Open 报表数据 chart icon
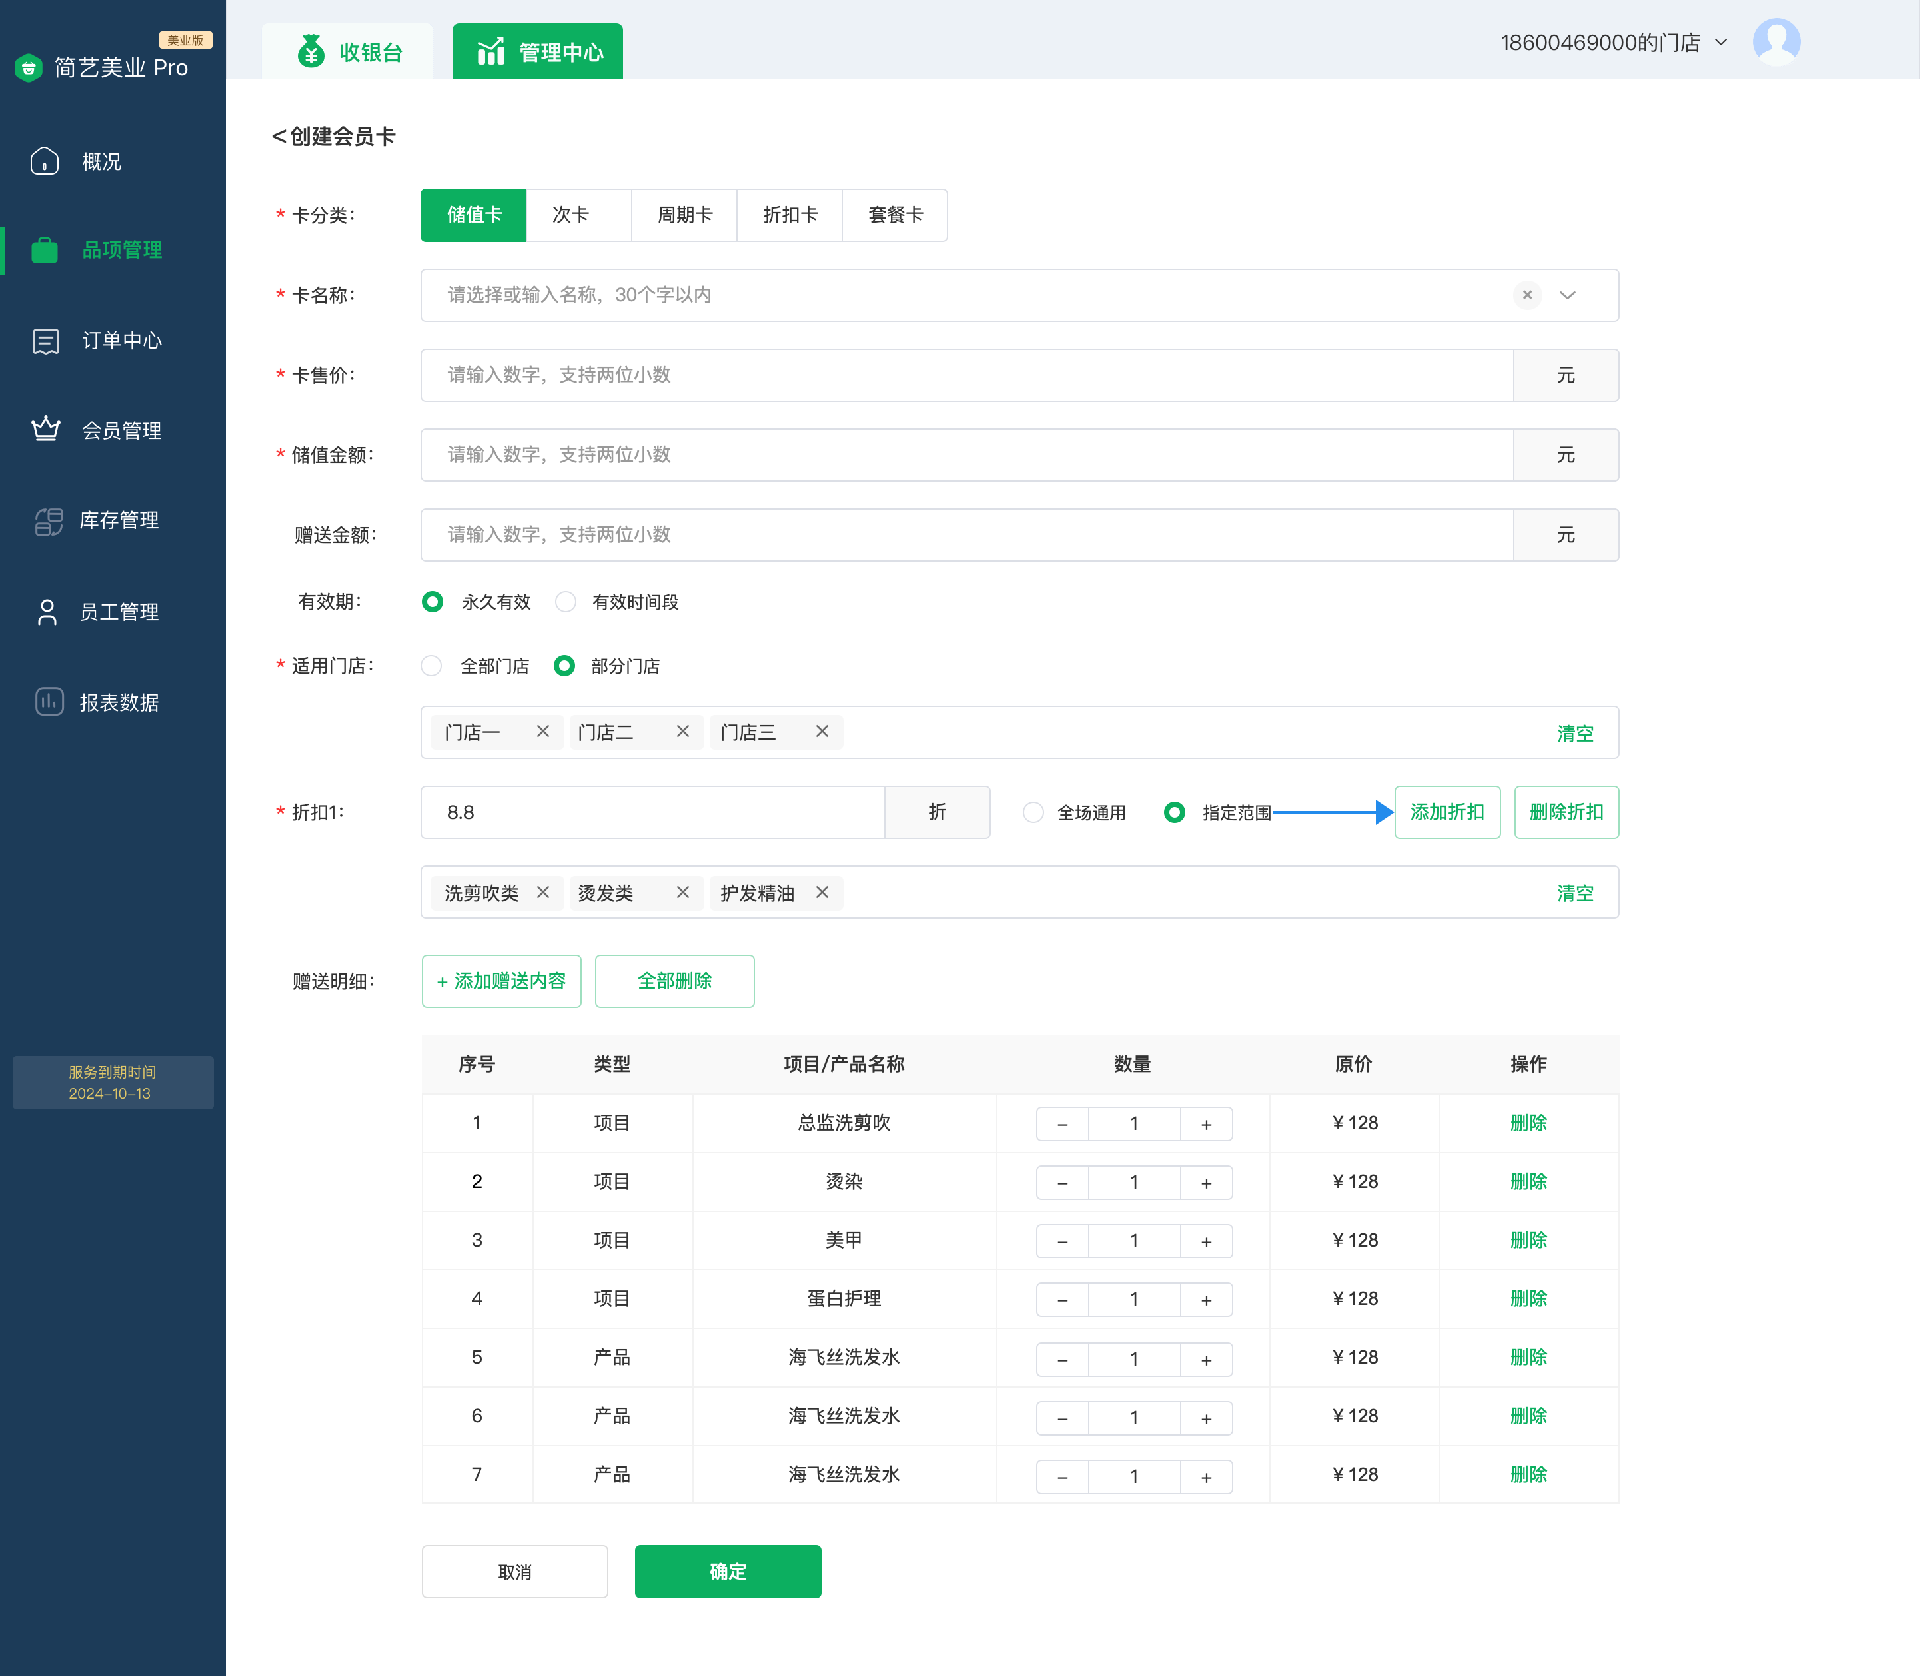 pos(49,702)
